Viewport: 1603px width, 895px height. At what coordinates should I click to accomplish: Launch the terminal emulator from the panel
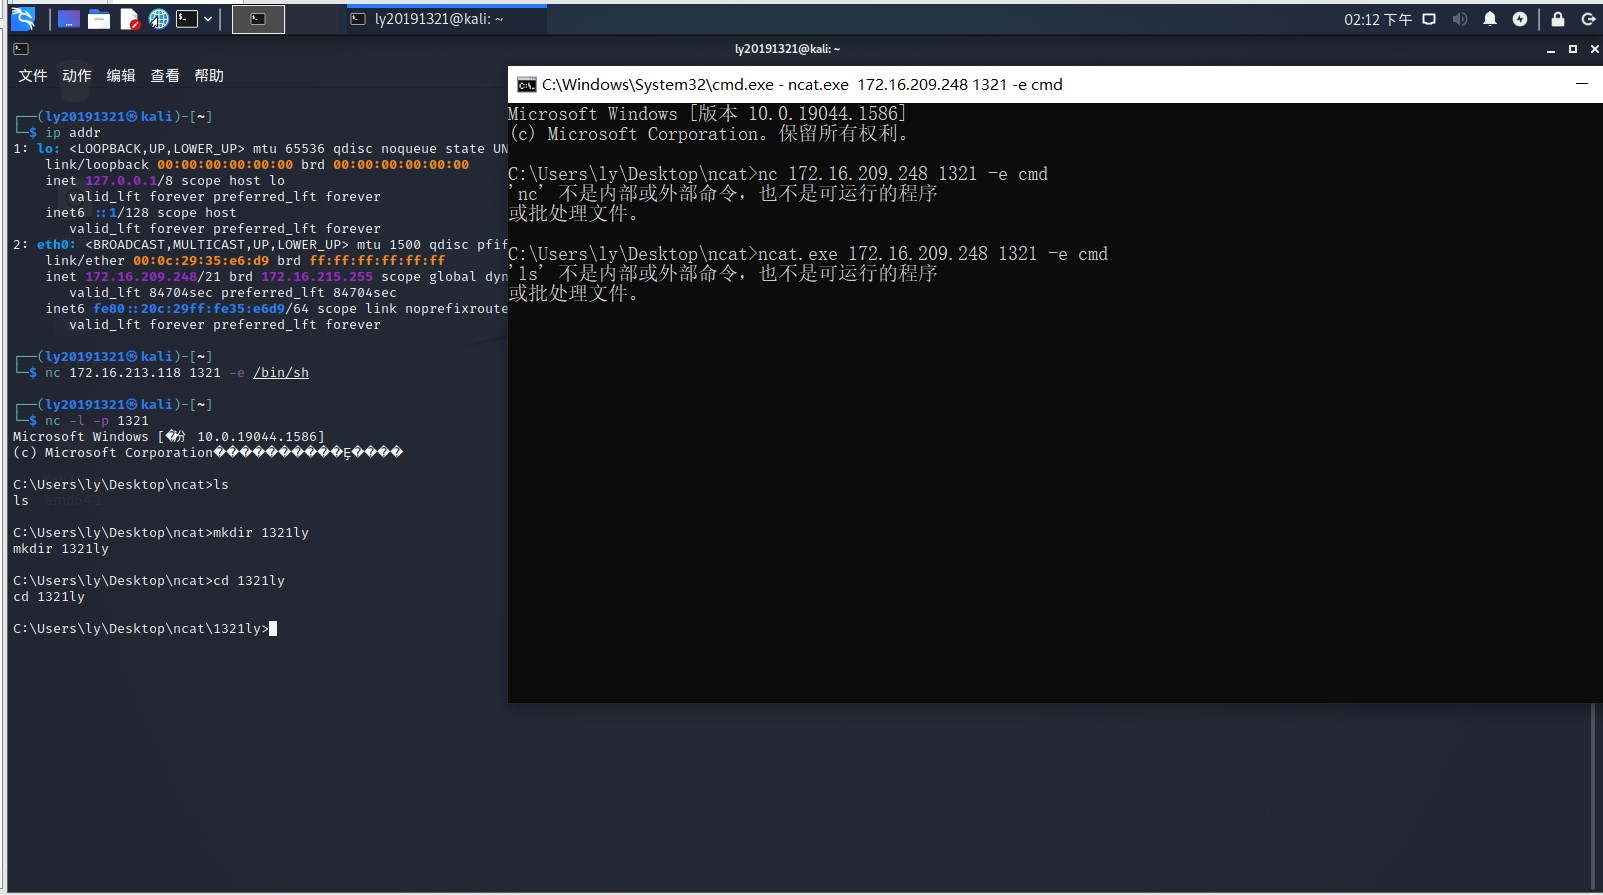pyautogui.click(x=187, y=19)
